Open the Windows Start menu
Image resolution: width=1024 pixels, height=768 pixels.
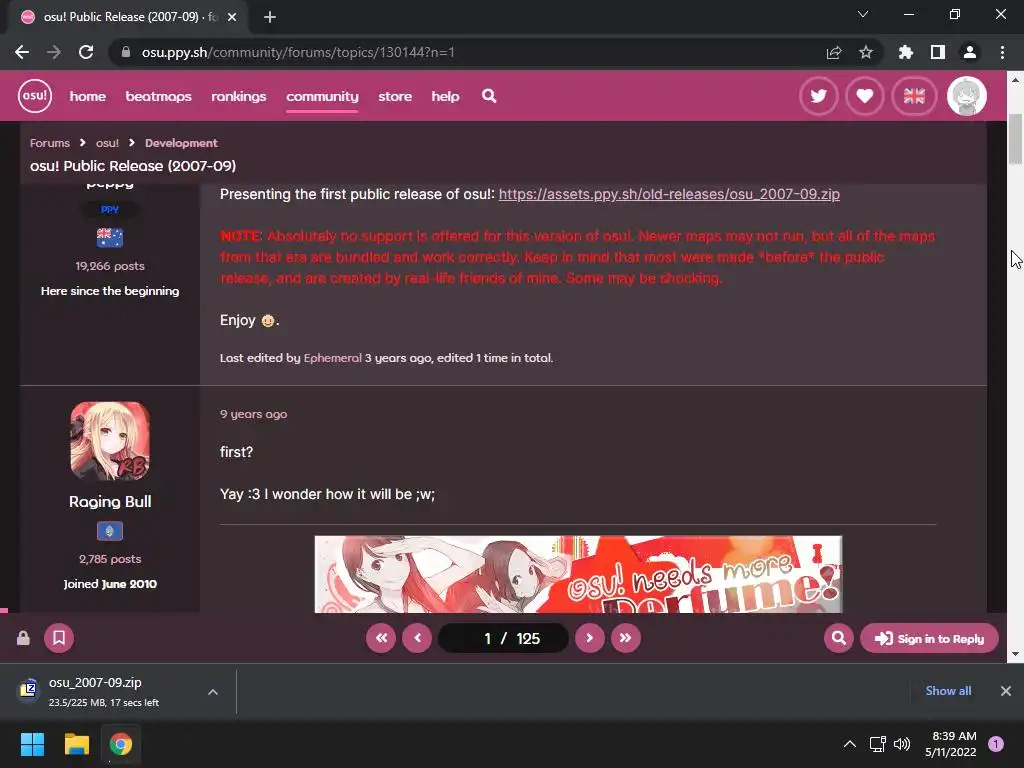[x=32, y=744]
